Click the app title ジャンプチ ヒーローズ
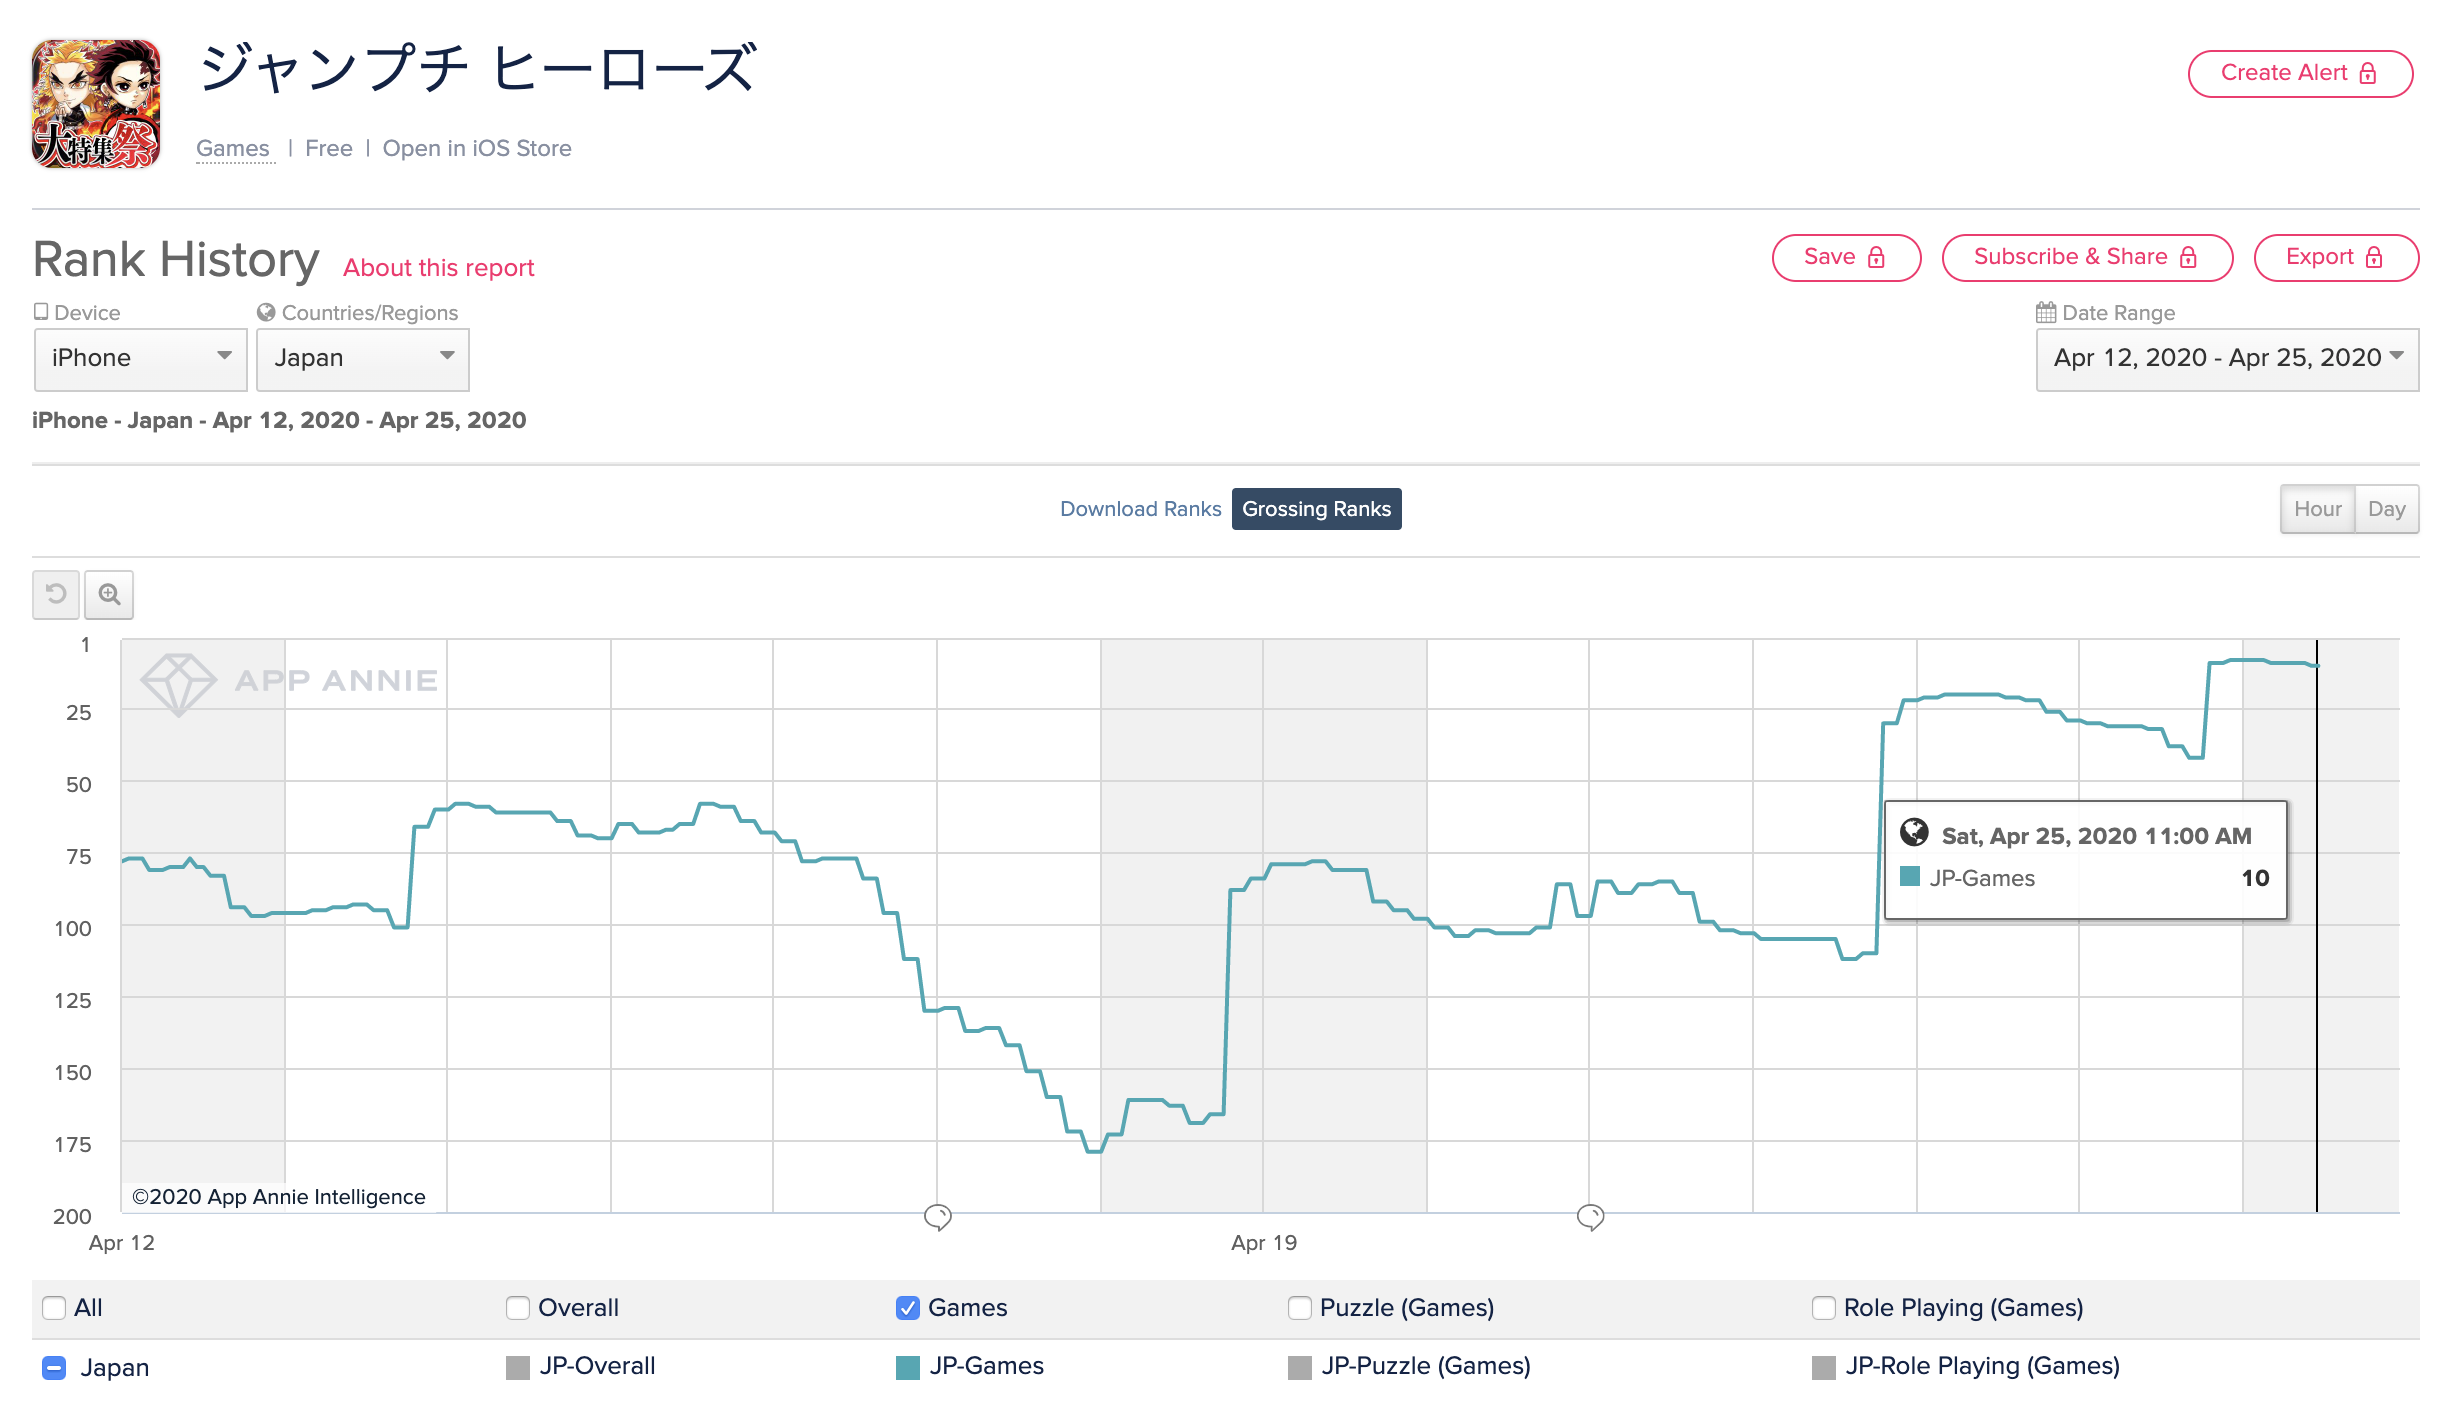 coord(477,69)
